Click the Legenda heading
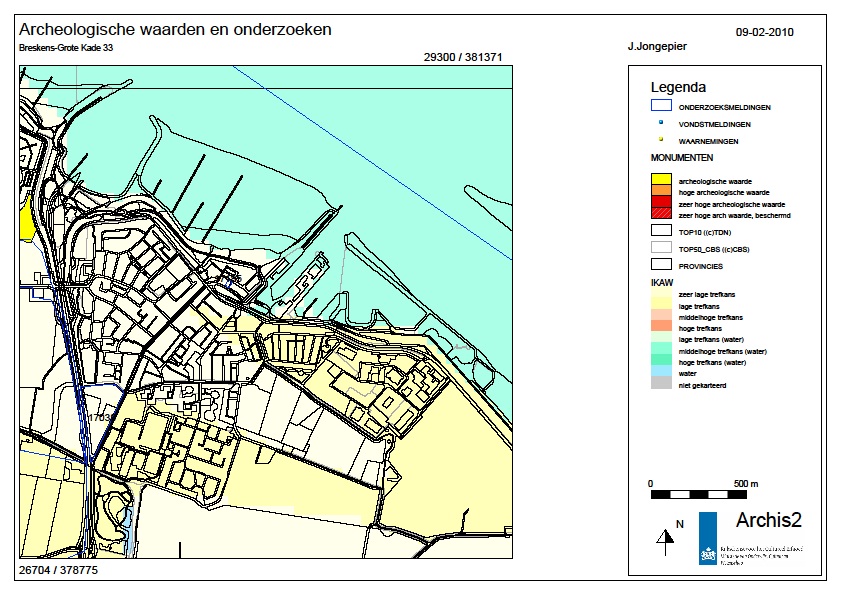The image size is (841, 595). coord(678,87)
